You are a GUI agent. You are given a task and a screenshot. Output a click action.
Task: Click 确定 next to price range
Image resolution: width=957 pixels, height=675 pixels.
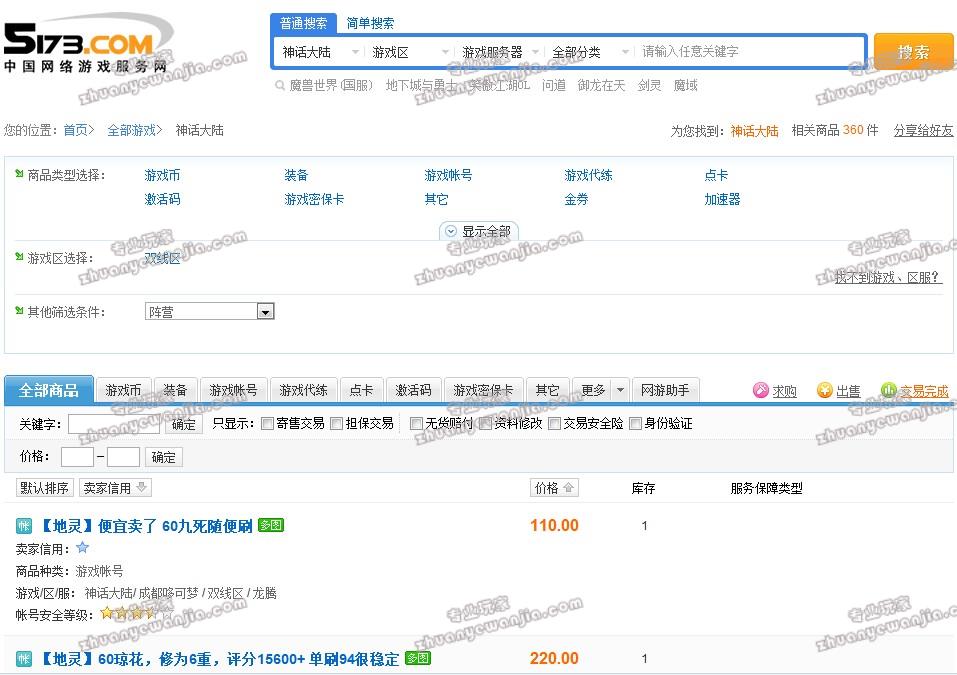tap(164, 457)
